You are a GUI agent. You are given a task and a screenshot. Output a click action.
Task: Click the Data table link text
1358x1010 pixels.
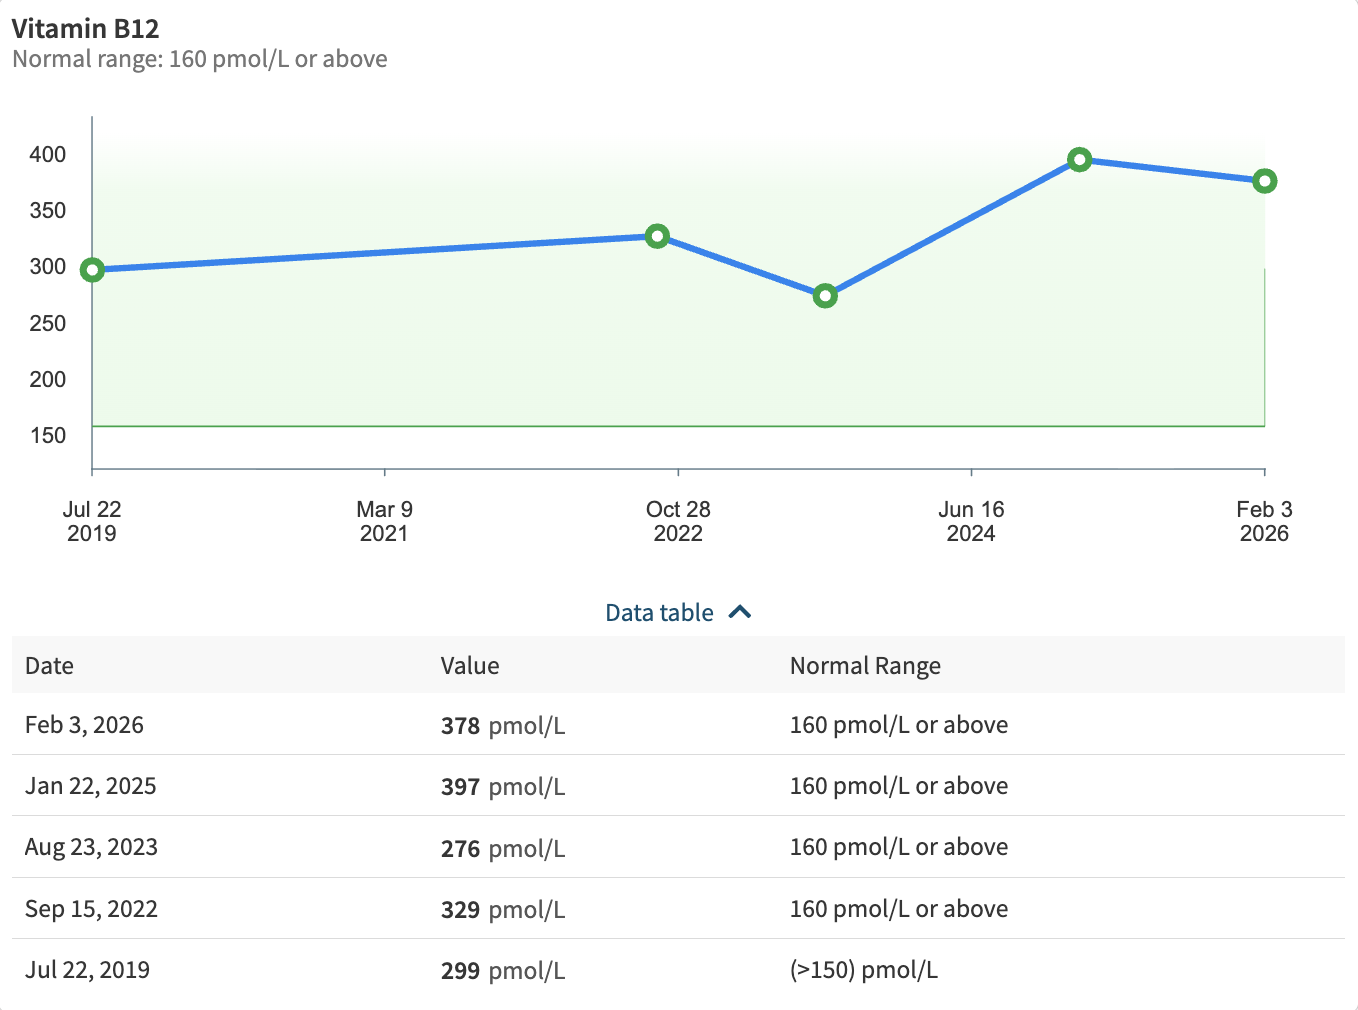pyautogui.click(x=659, y=613)
